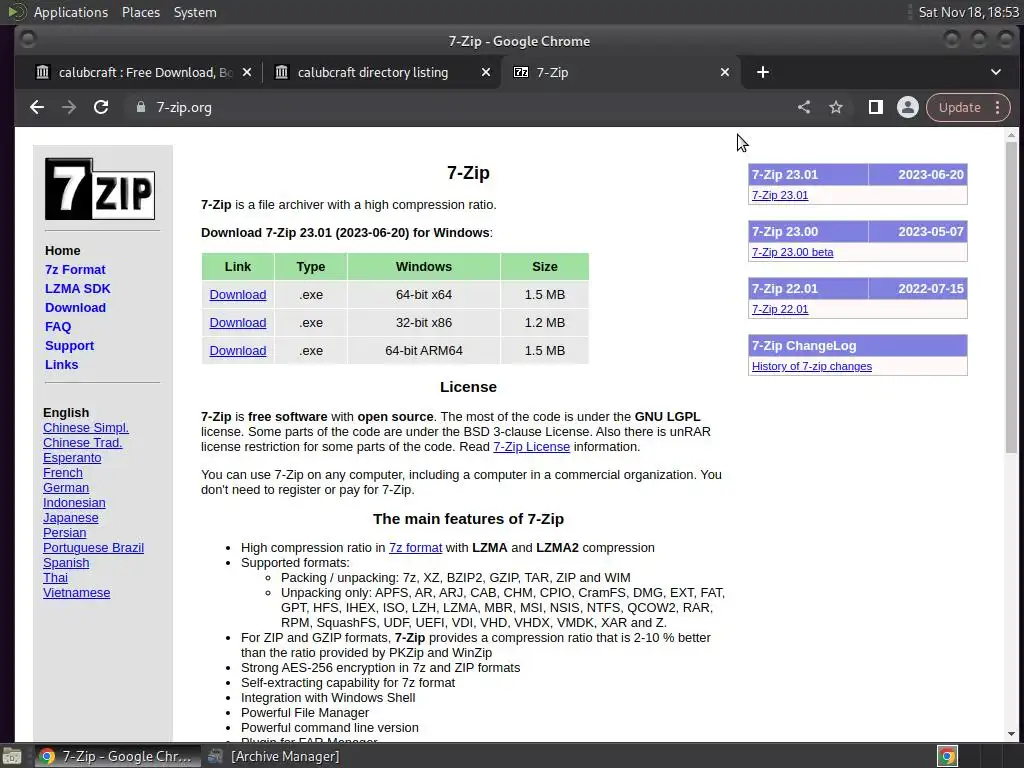Switch language to Indonesian
The image size is (1024, 768).
click(74, 503)
